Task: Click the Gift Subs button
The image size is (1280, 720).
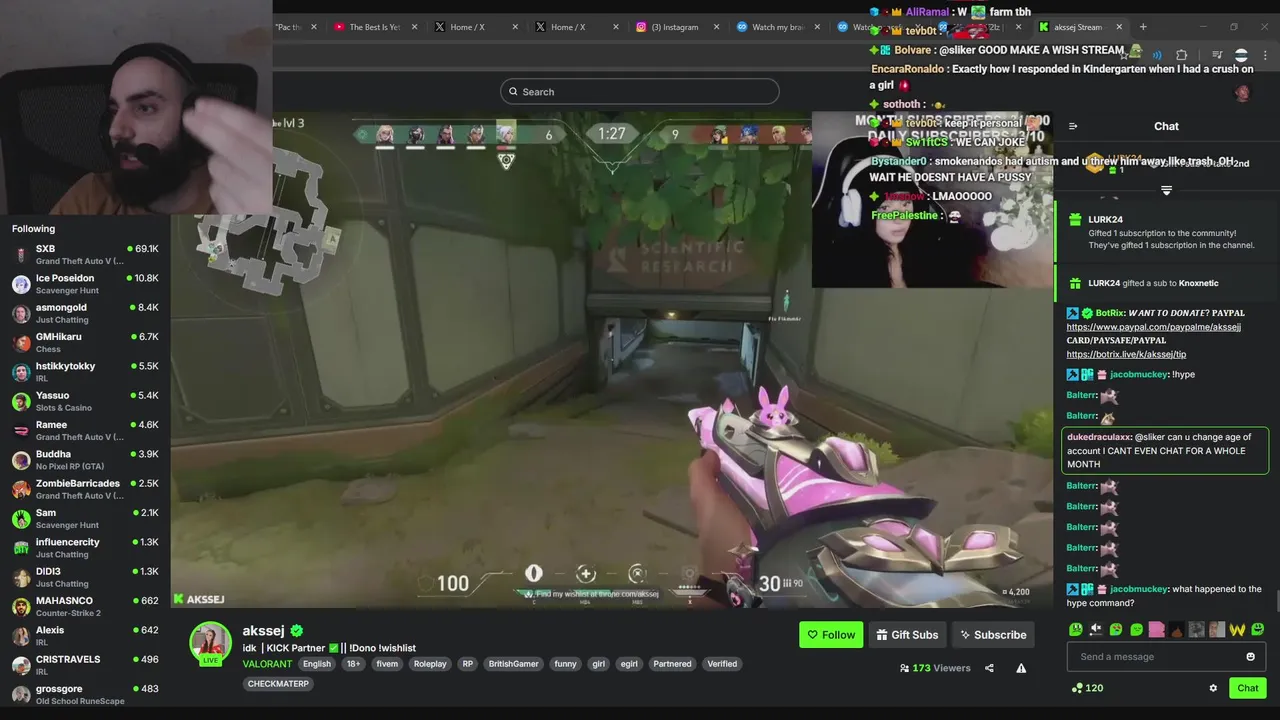Action: [907, 635]
